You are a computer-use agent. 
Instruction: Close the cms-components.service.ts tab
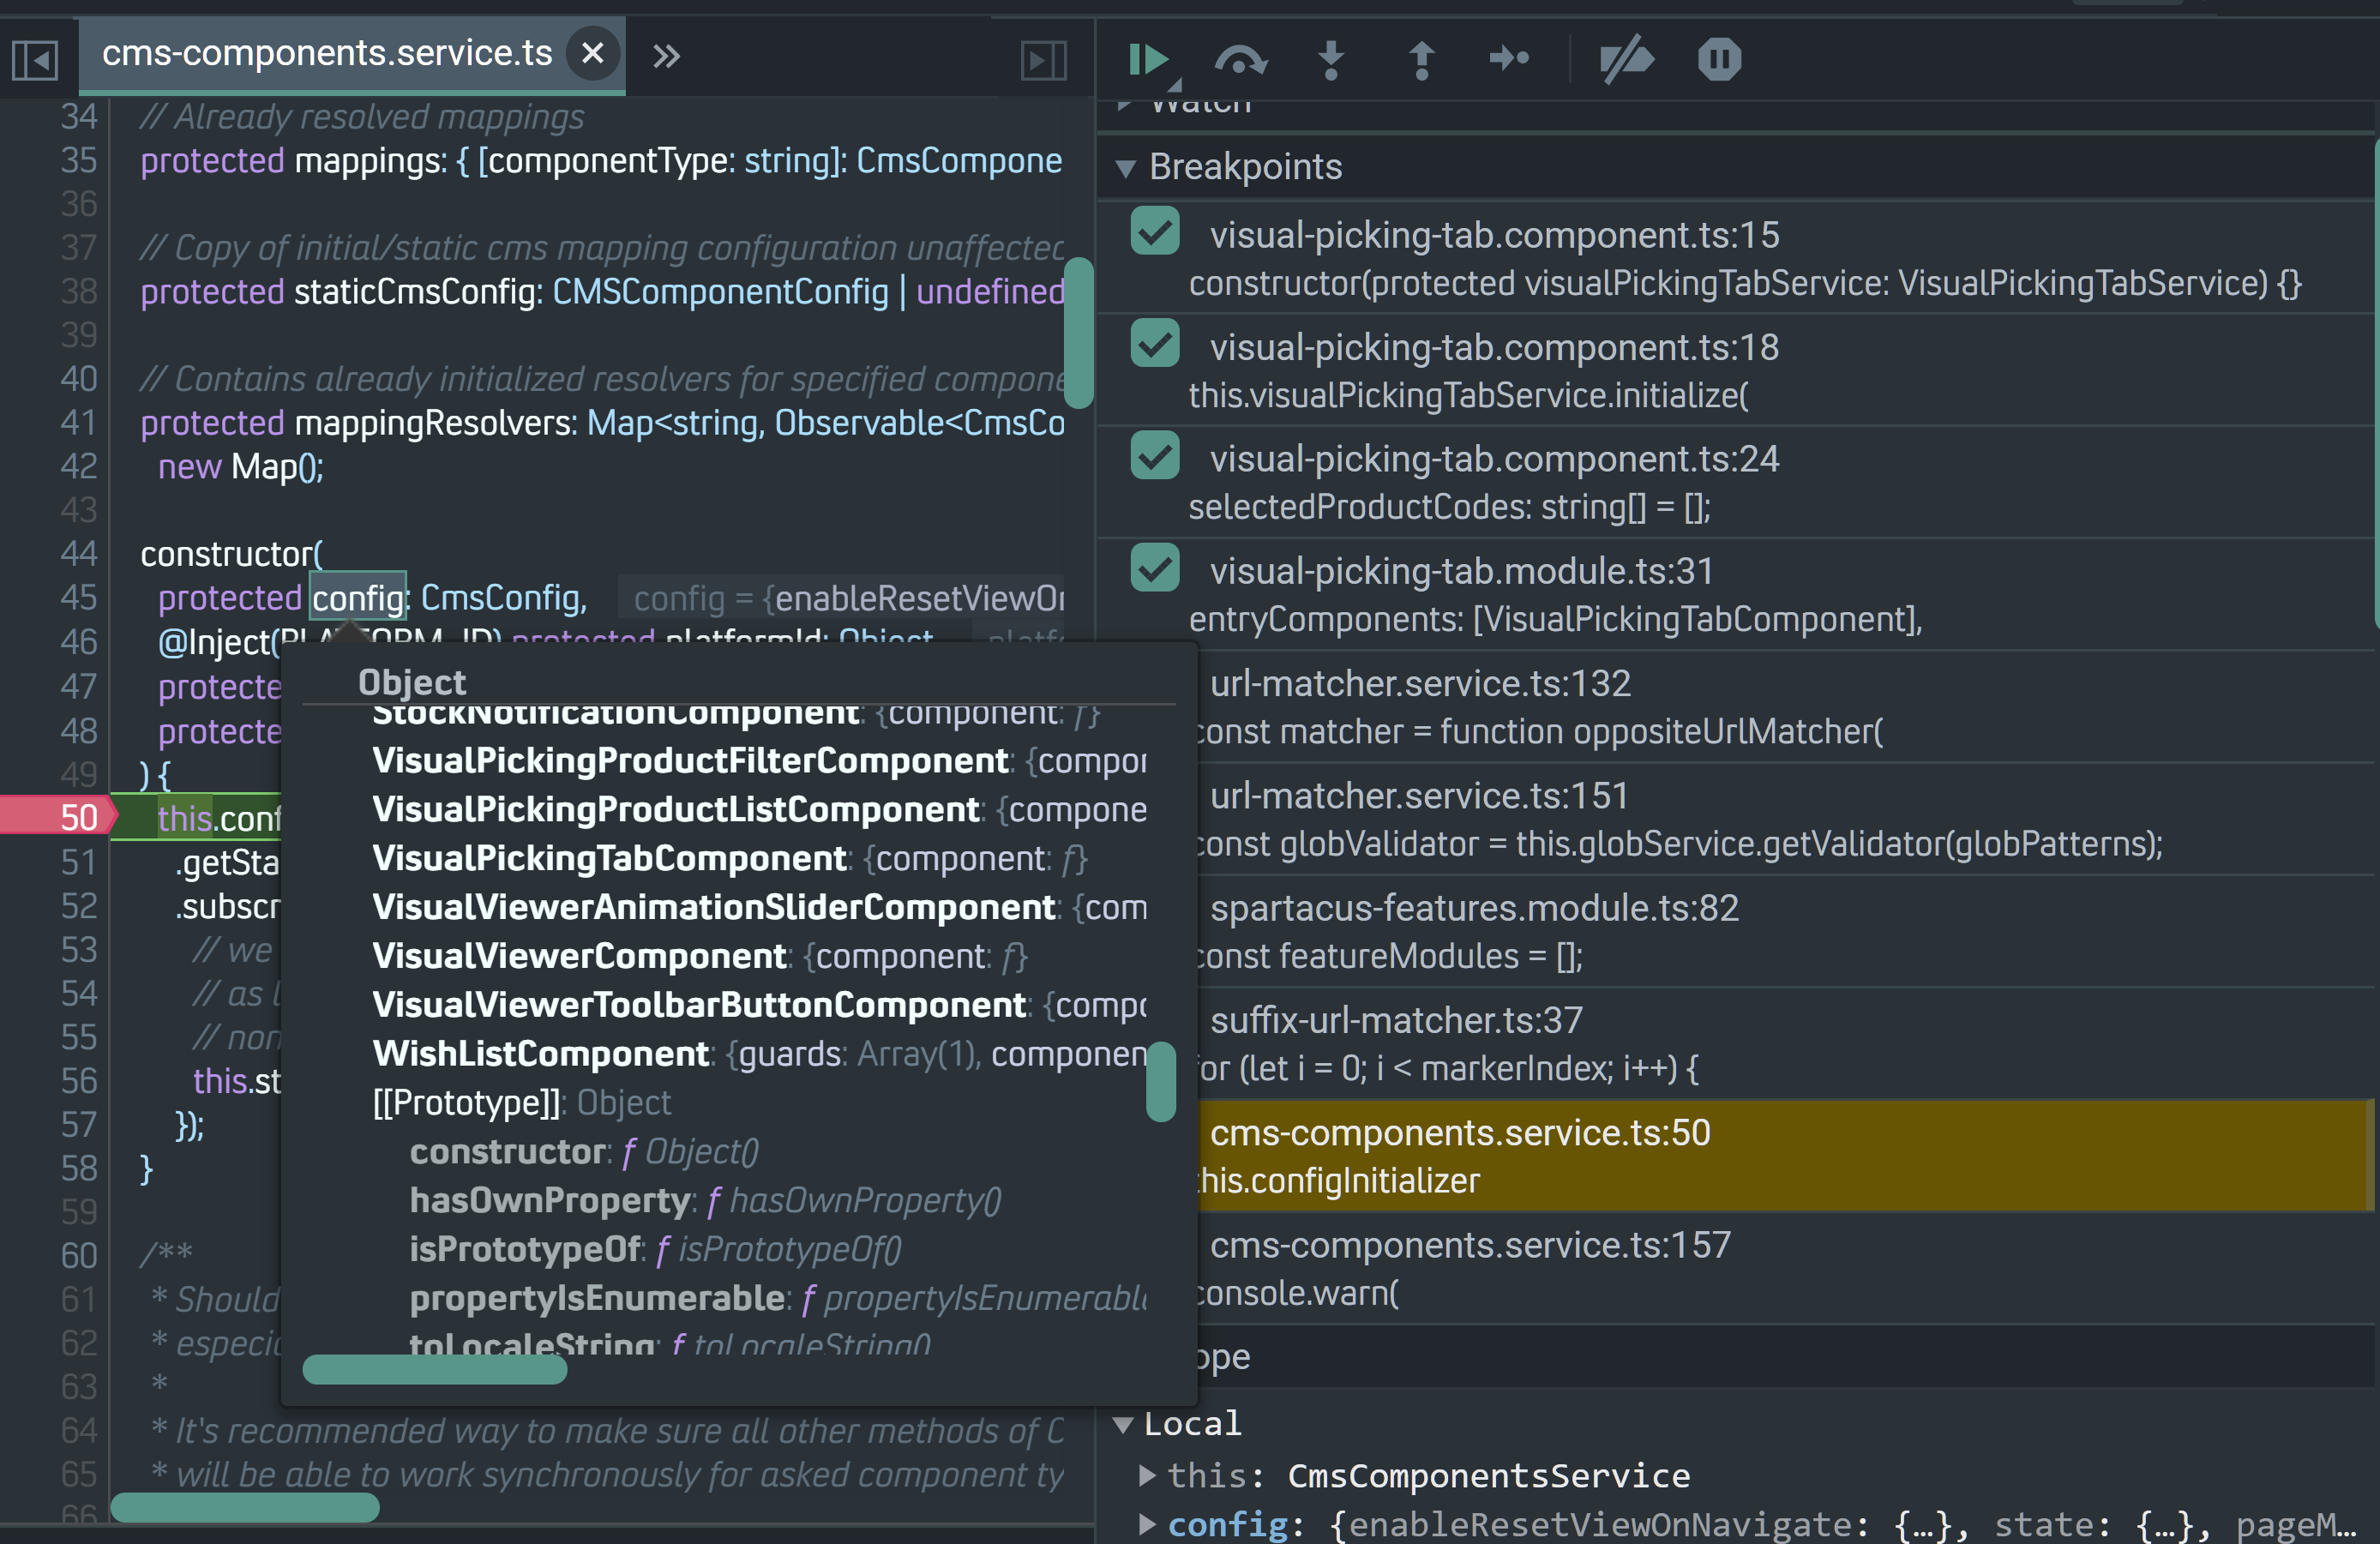pos(593,53)
